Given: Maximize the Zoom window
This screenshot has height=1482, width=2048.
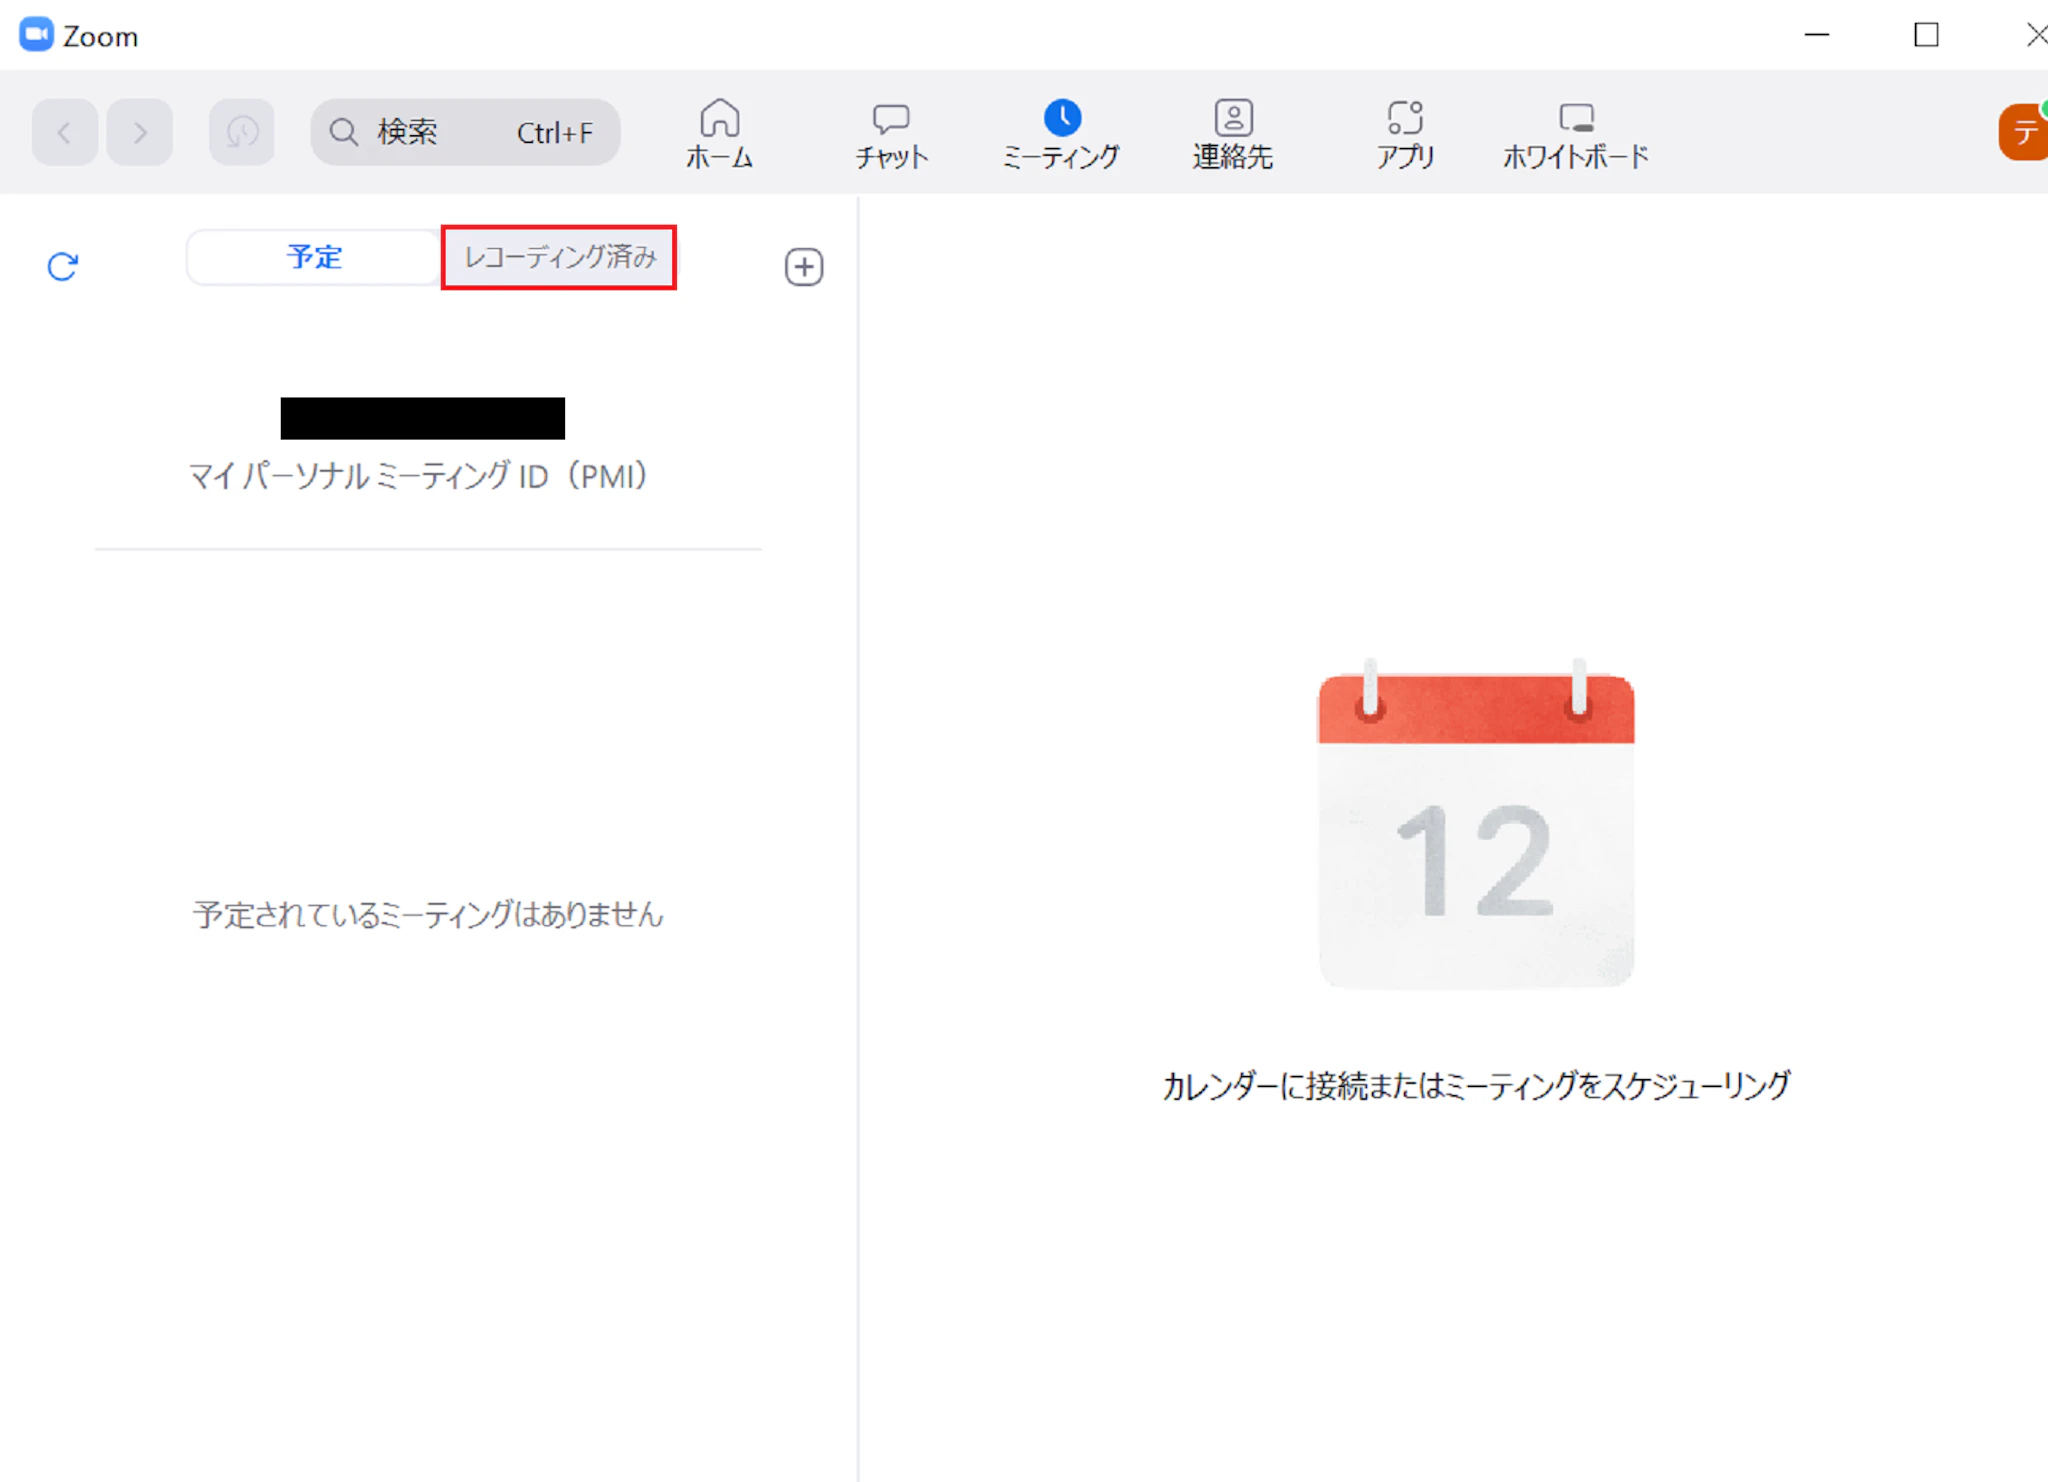Looking at the screenshot, I should click(x=1926, y=35).
